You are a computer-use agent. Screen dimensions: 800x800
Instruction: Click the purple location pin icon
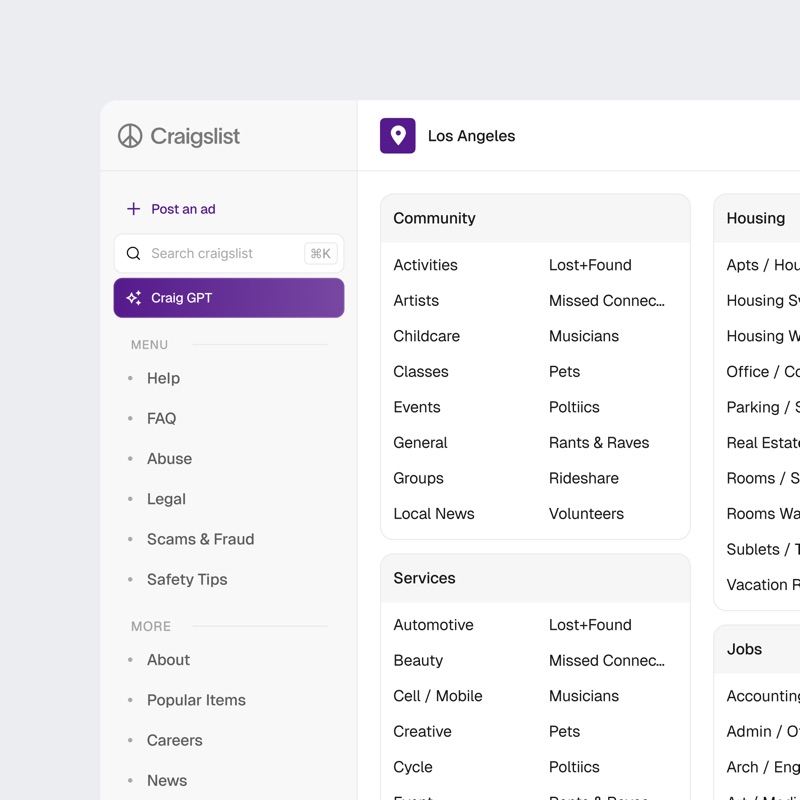click(x=397, y=136)
